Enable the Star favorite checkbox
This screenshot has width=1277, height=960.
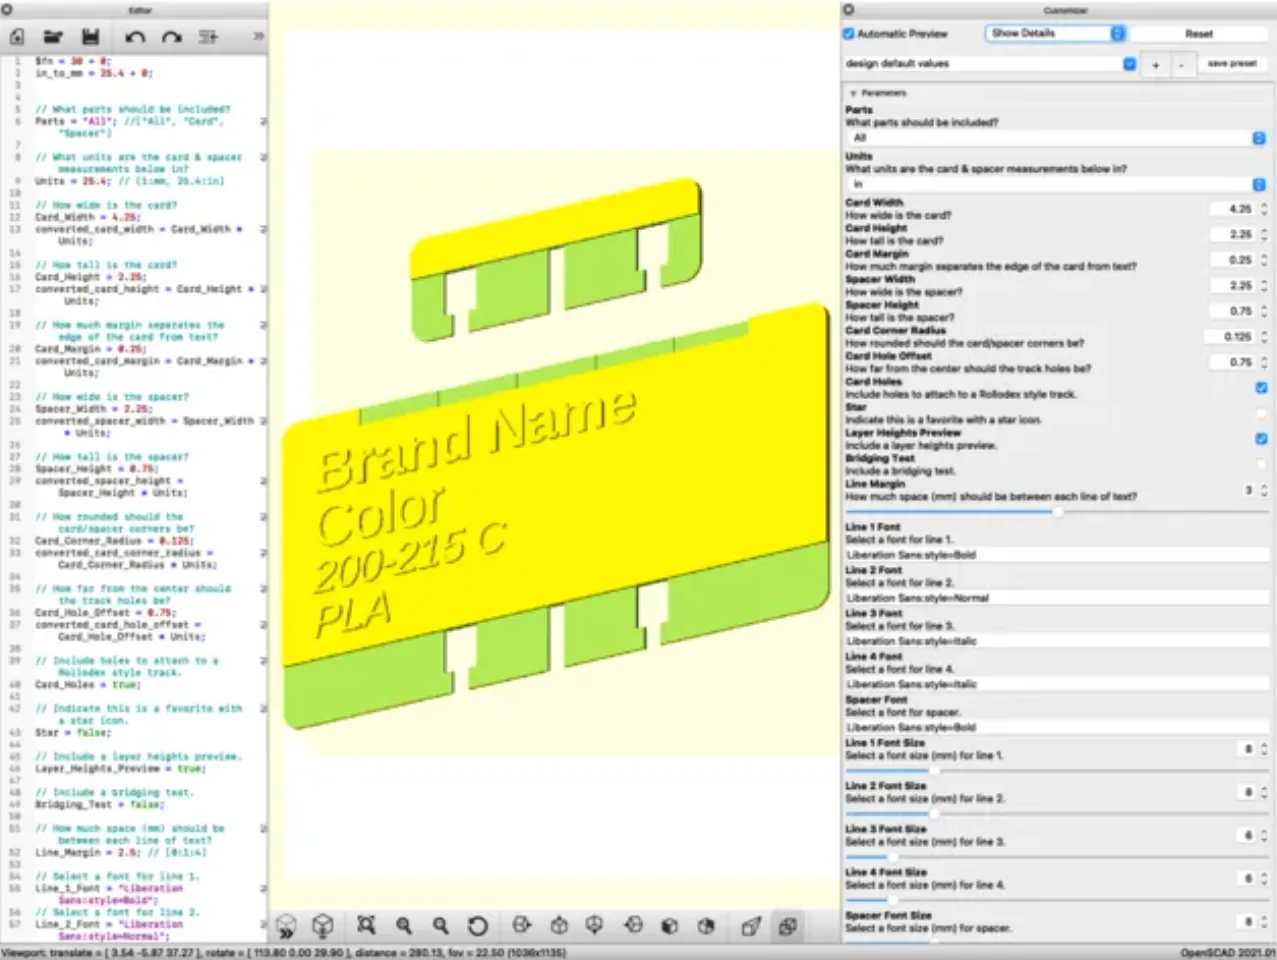(1261, 413)
